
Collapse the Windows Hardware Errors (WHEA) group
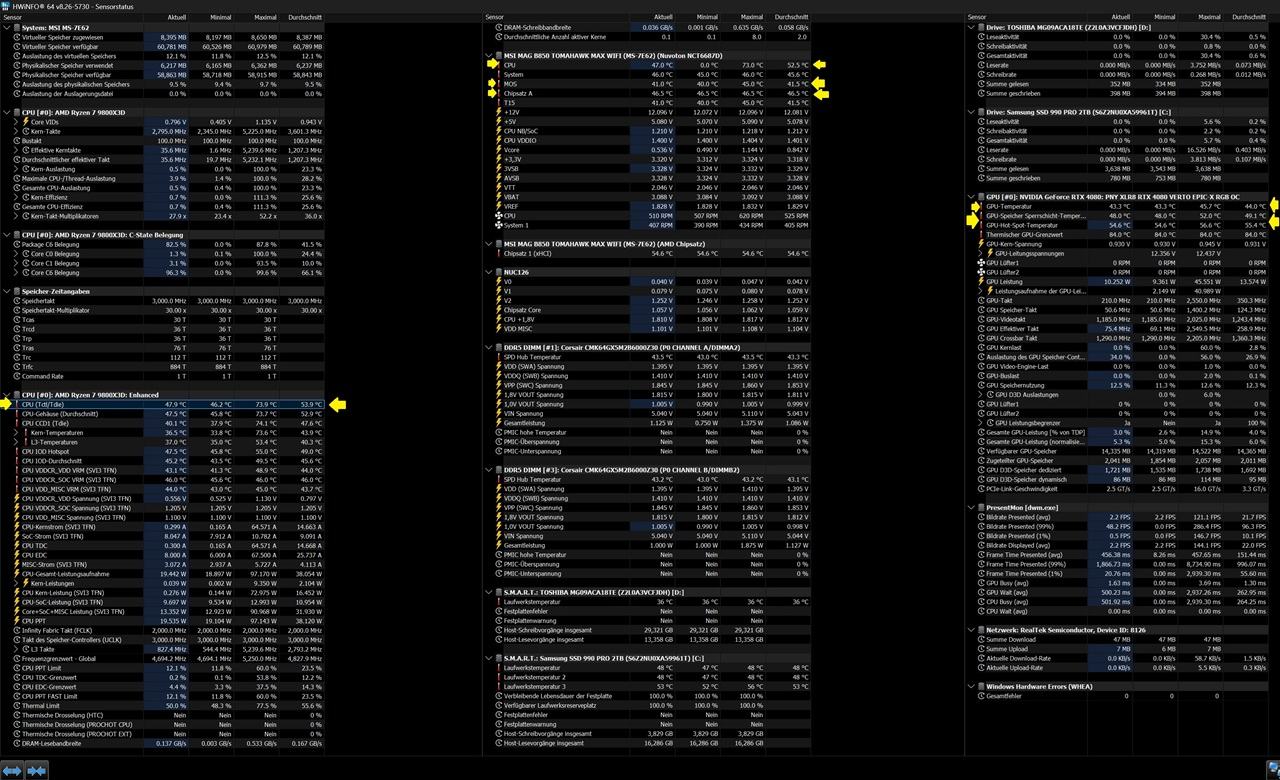click(971, 687)
